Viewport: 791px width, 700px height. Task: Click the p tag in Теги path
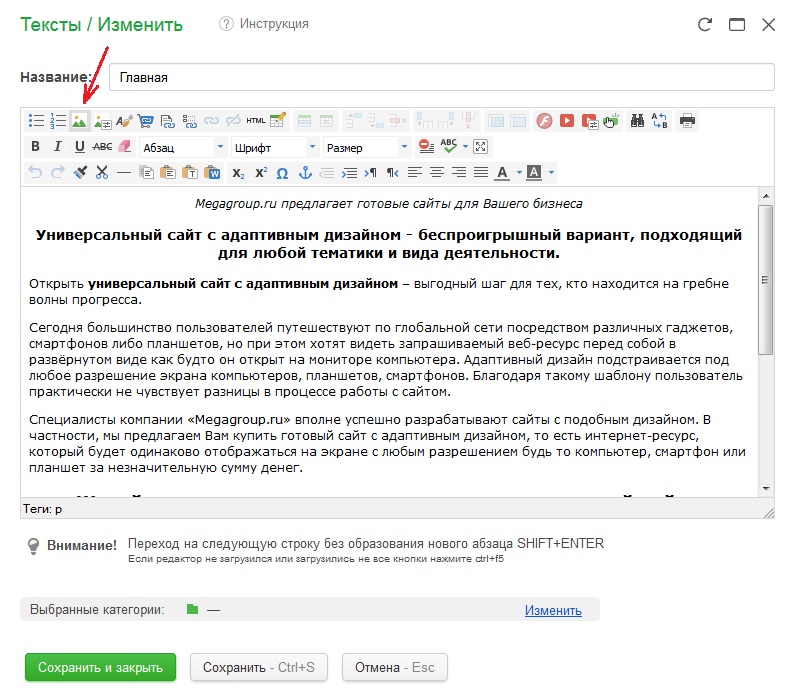tap(59, 509)
